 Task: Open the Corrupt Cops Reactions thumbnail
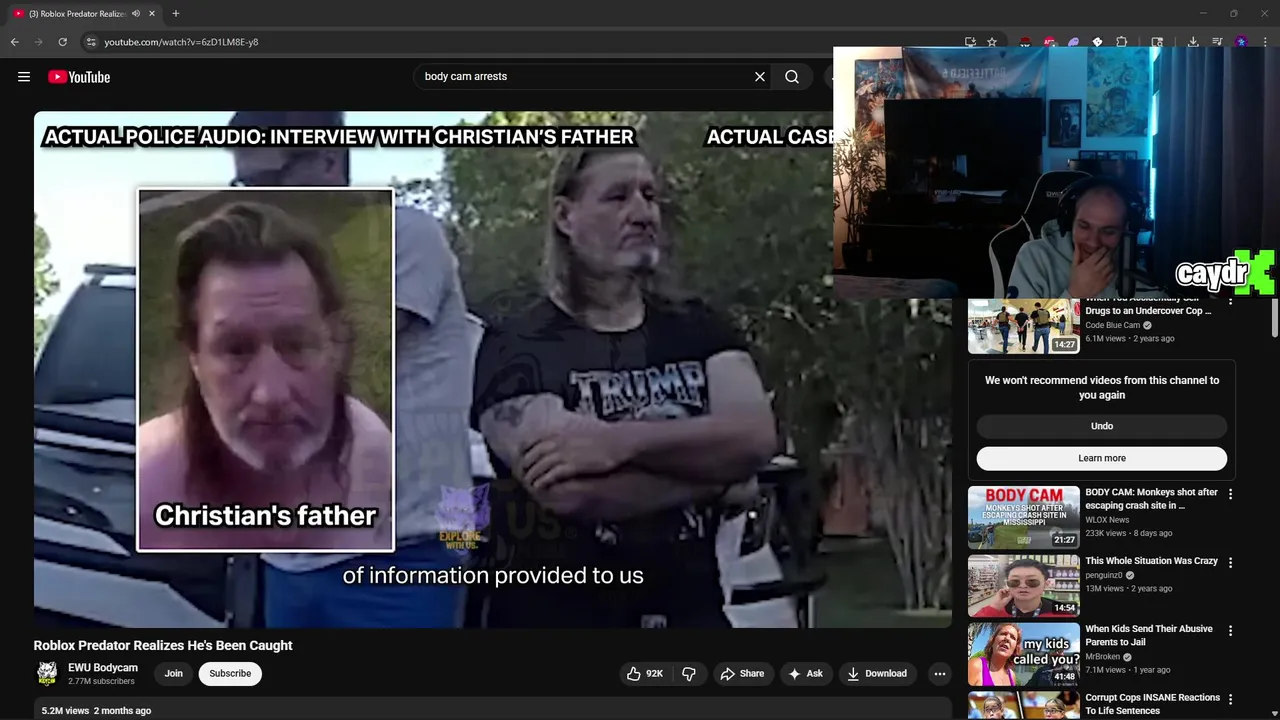tap(1023, 706)
